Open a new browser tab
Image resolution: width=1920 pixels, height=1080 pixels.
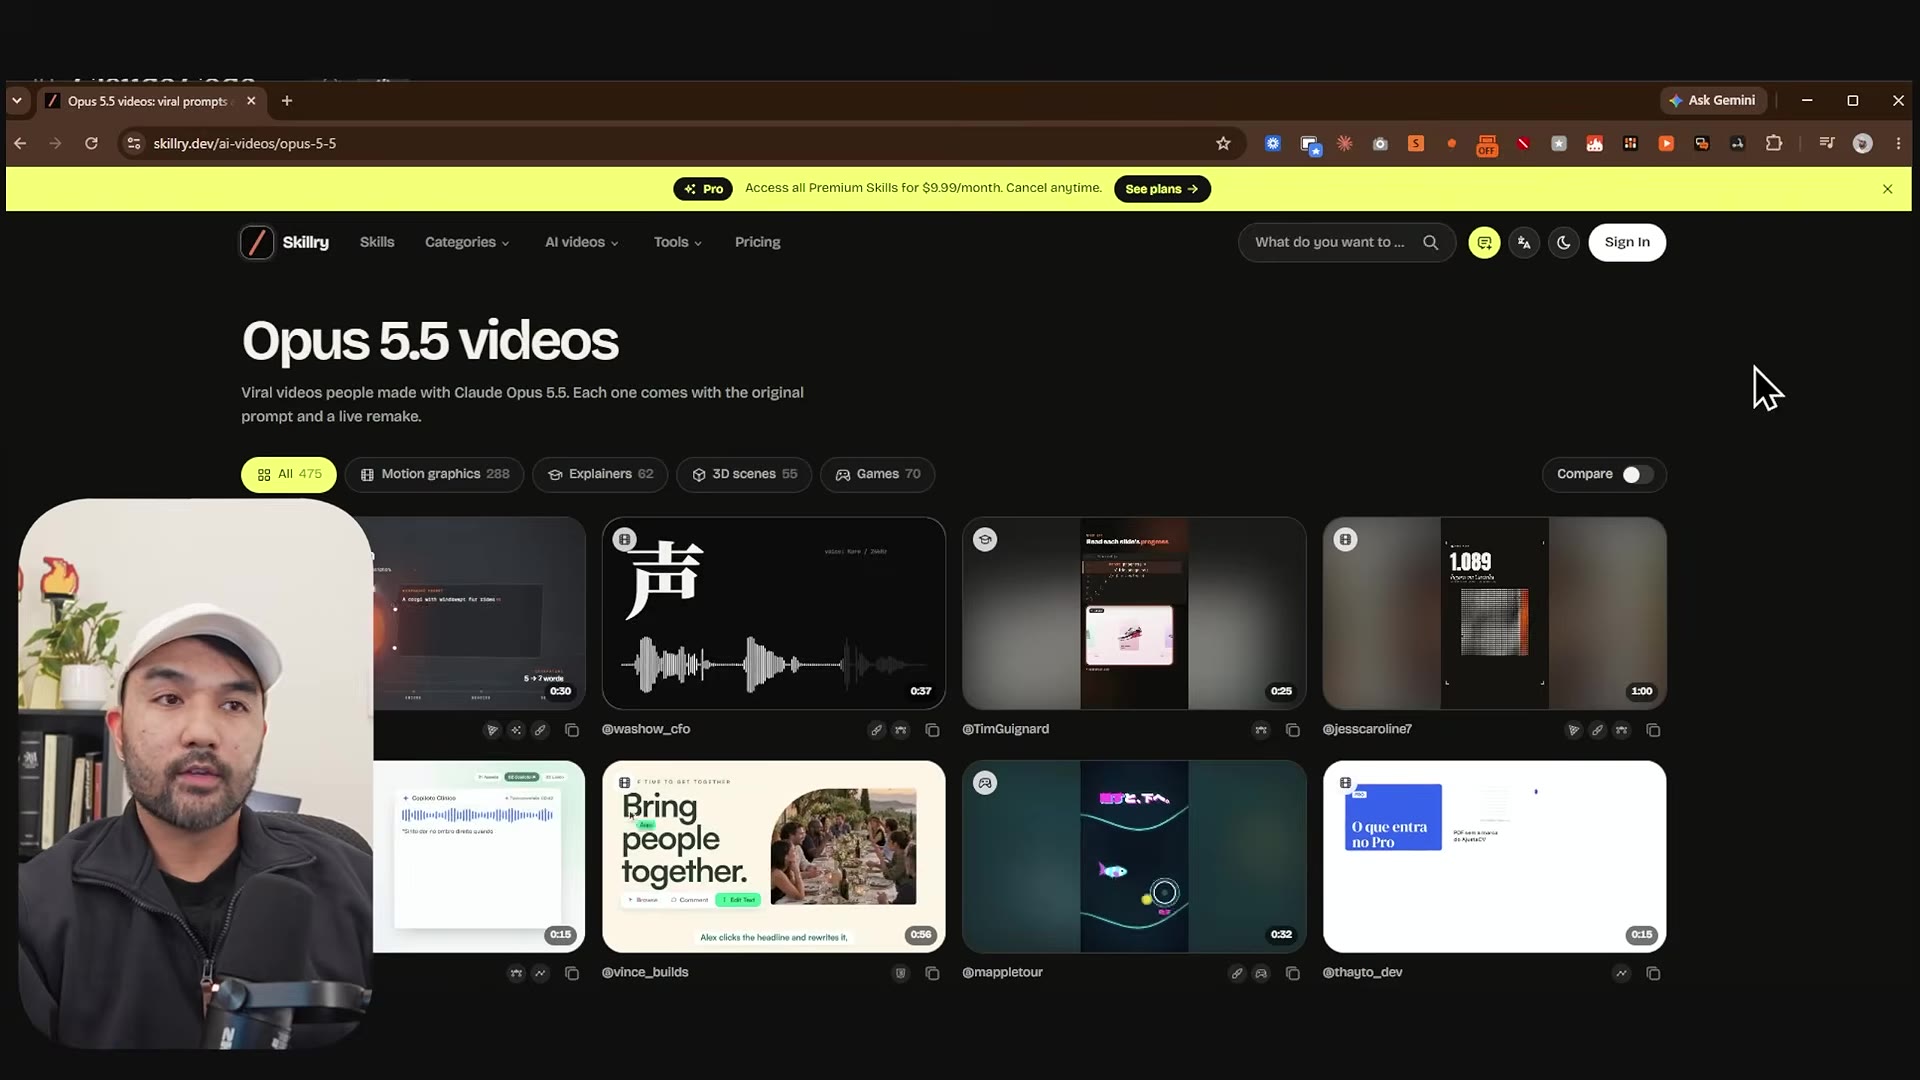pyautogui.click(x=287, y=100)
